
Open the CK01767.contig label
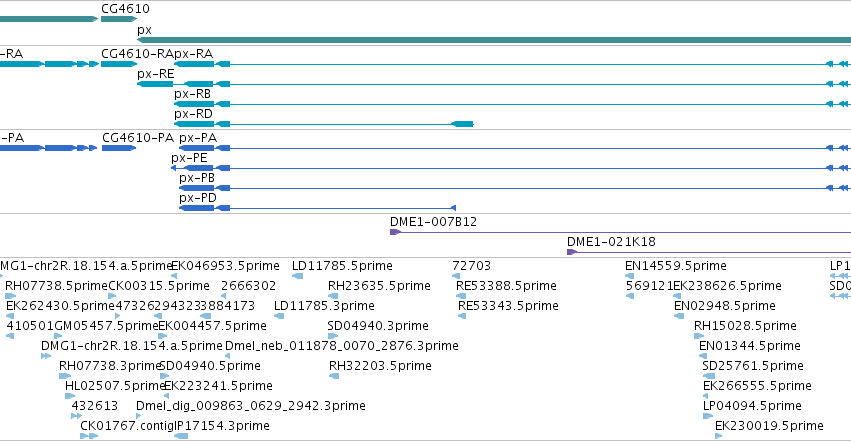point(127,426)
